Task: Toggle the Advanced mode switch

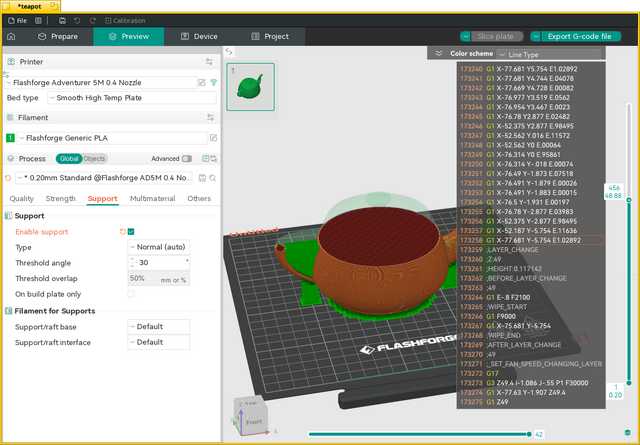Action: point(187,158)
